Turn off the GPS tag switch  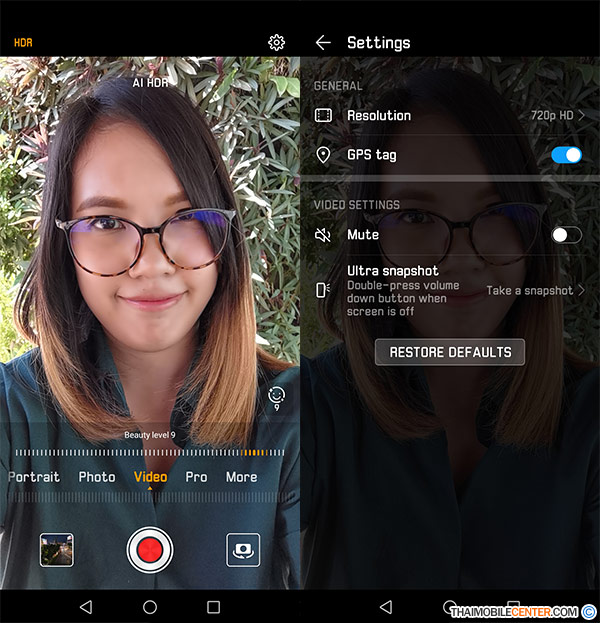click(567, 155)
